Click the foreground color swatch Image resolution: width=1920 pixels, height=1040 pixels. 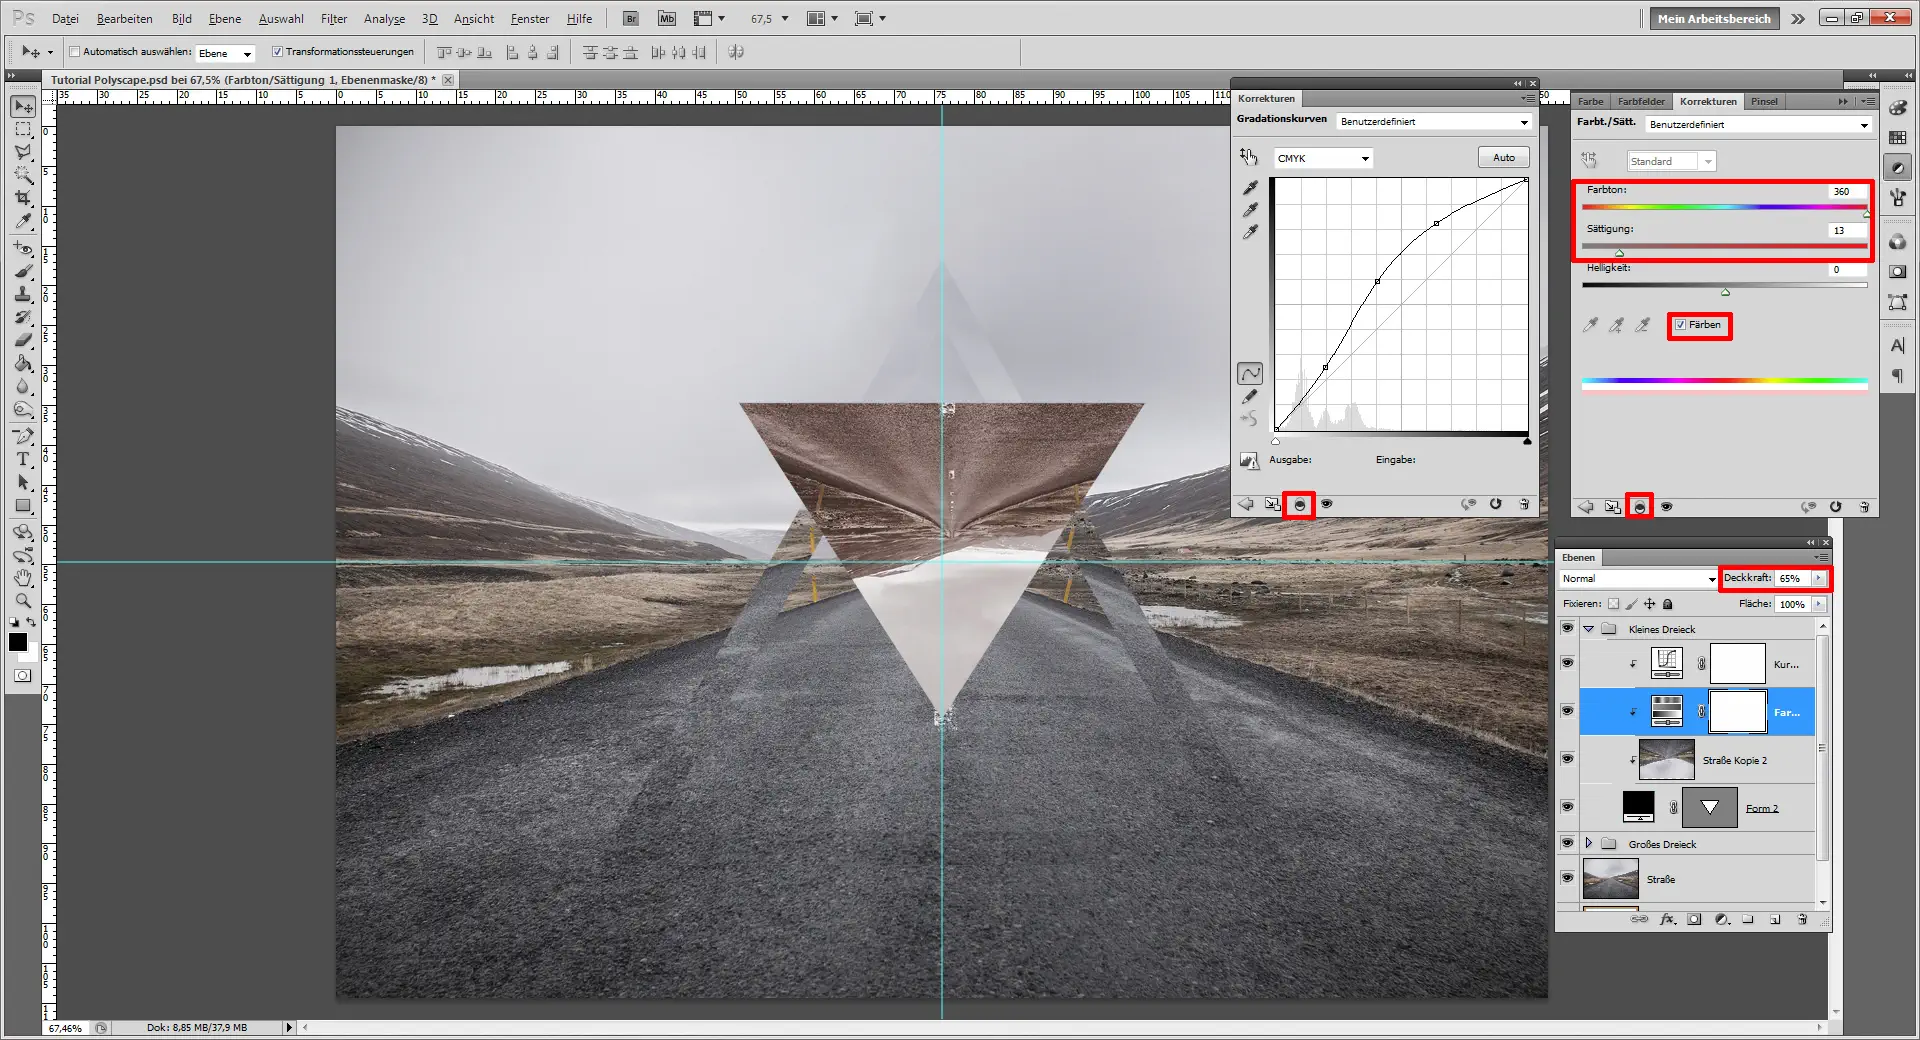[x=17, y=643]
